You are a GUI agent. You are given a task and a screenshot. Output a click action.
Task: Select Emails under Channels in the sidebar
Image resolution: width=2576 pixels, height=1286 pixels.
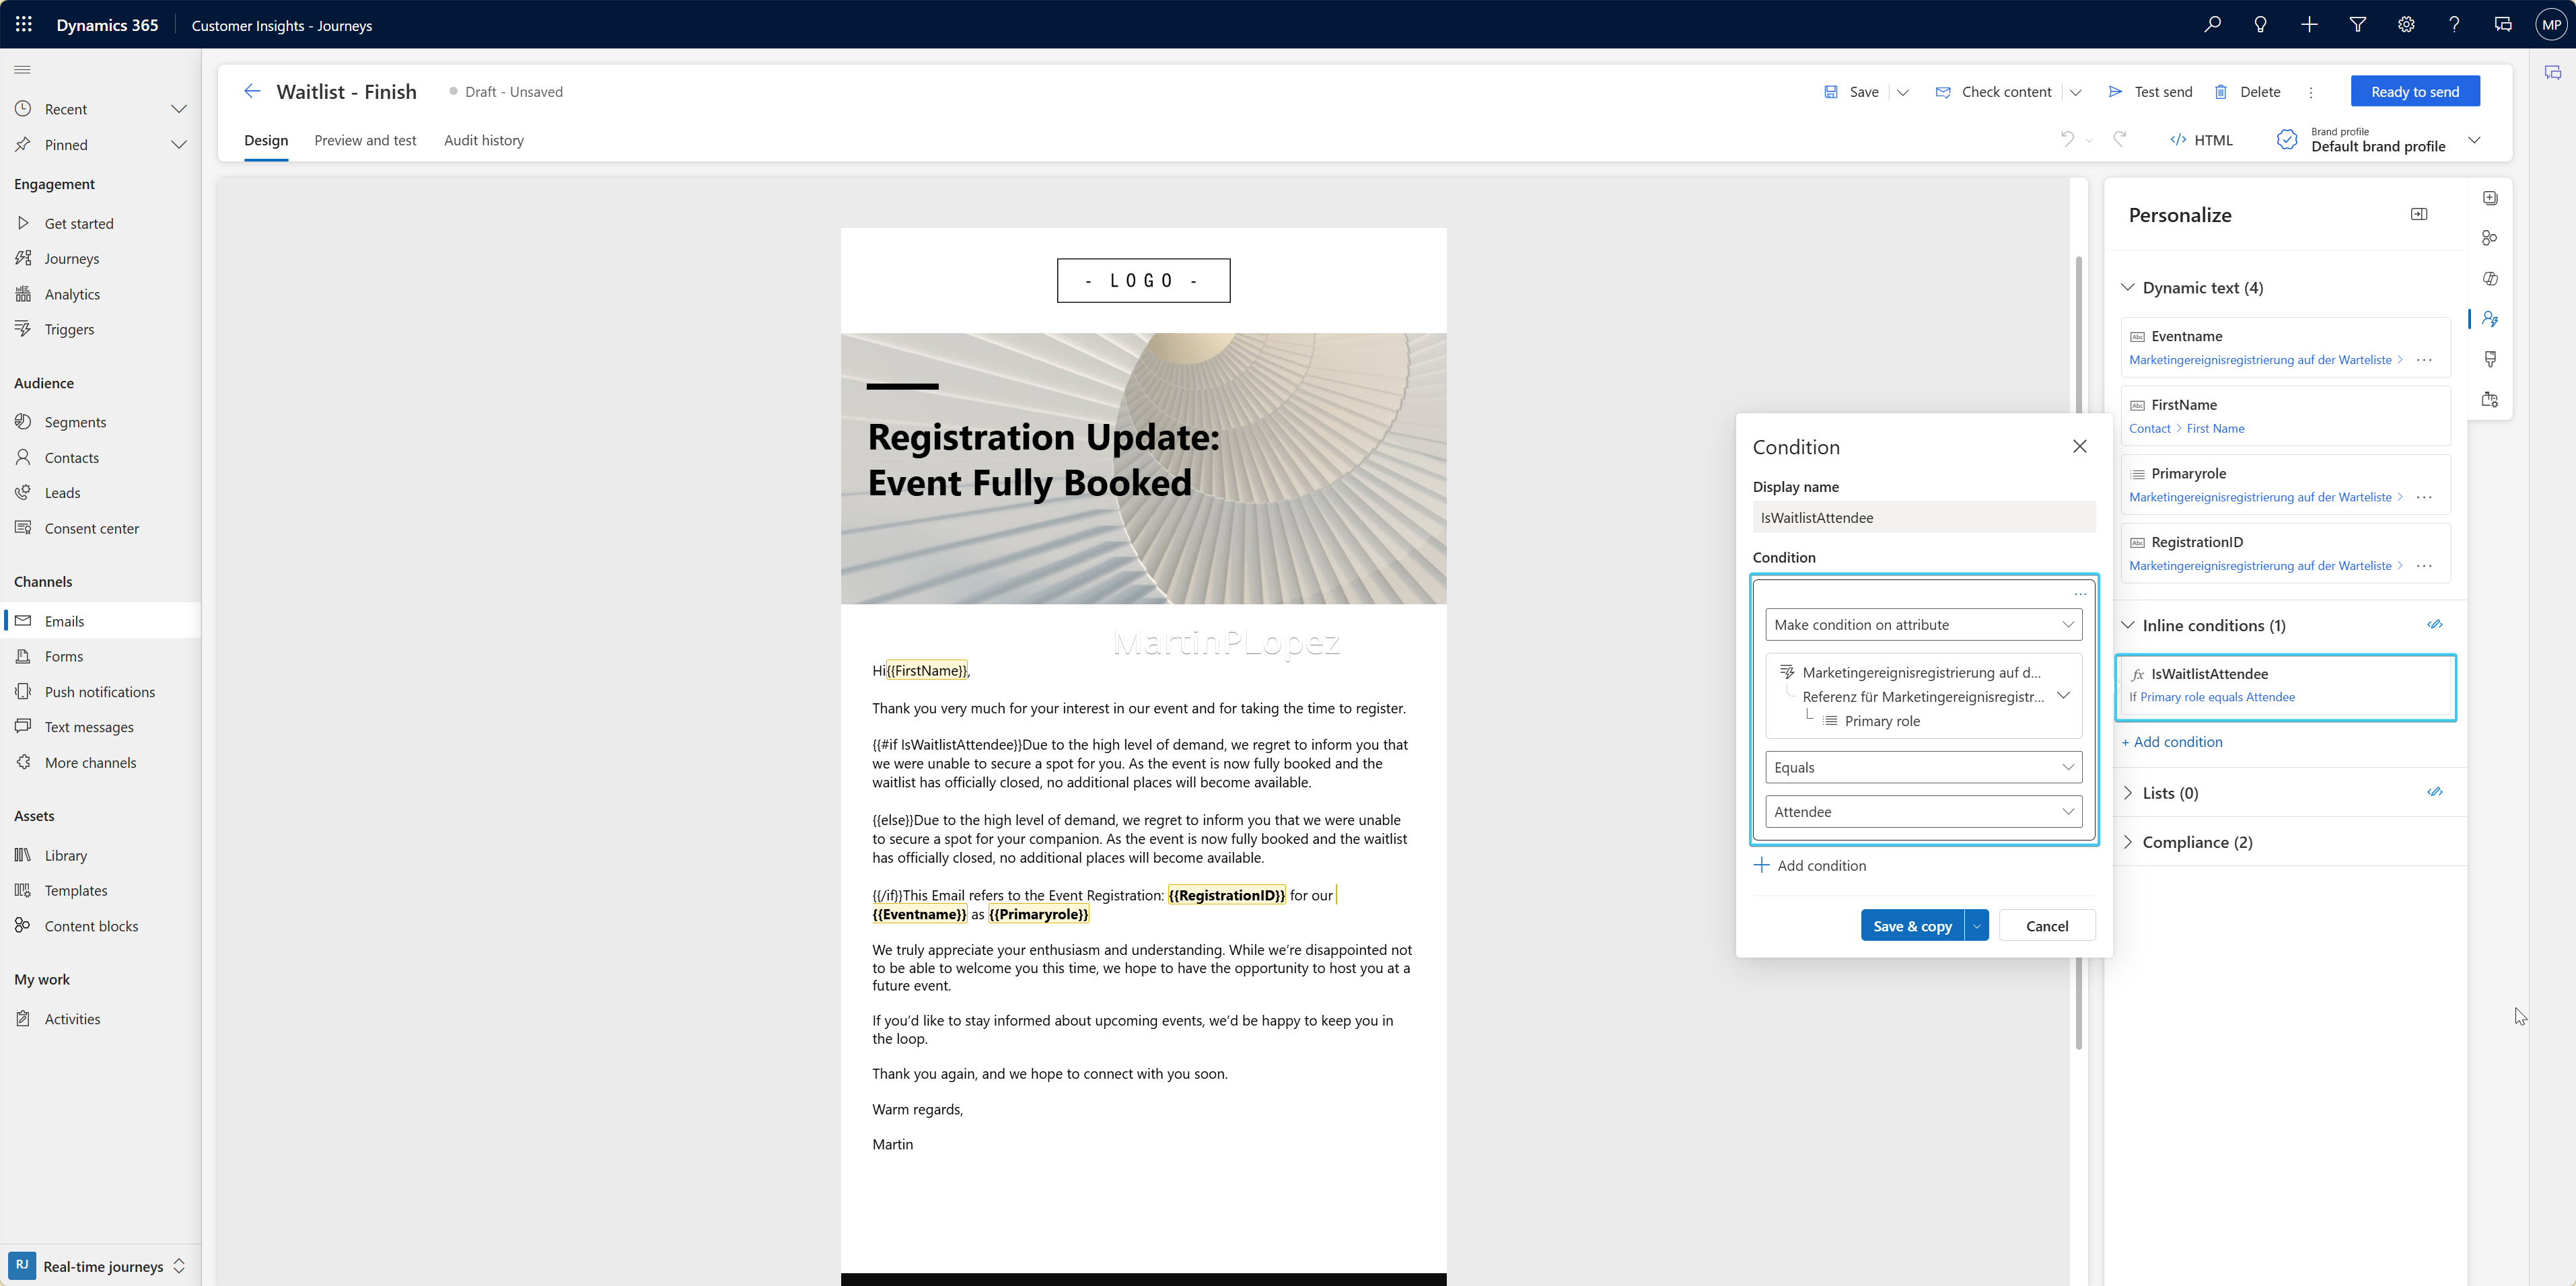click(x=65, y=620)
